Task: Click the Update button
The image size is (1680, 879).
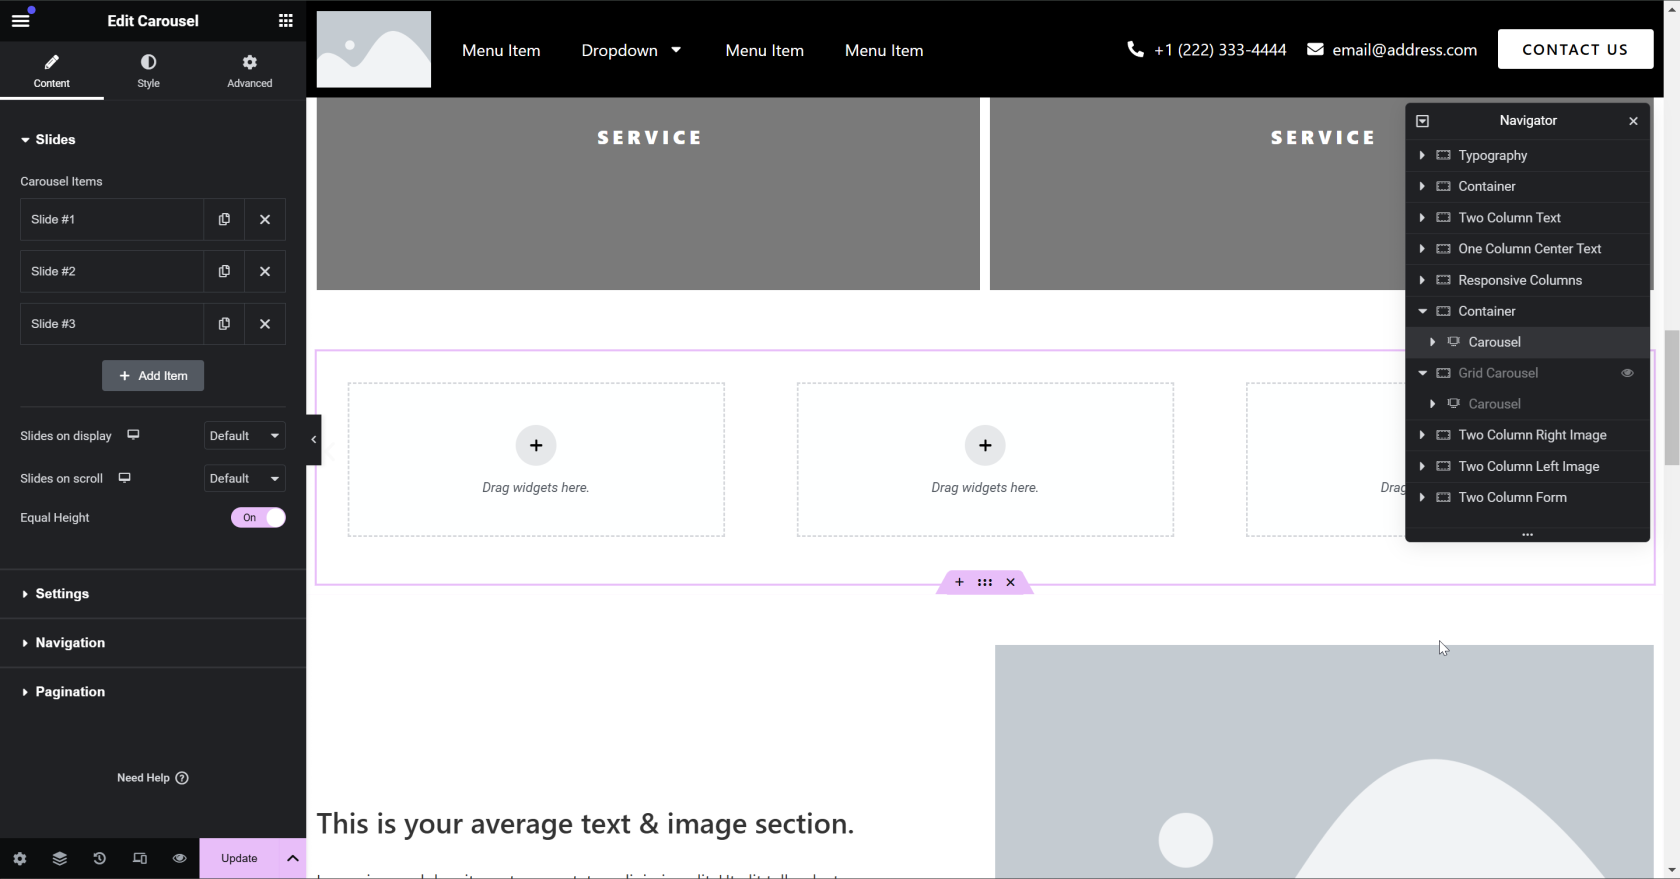Action: click(239, 858)
